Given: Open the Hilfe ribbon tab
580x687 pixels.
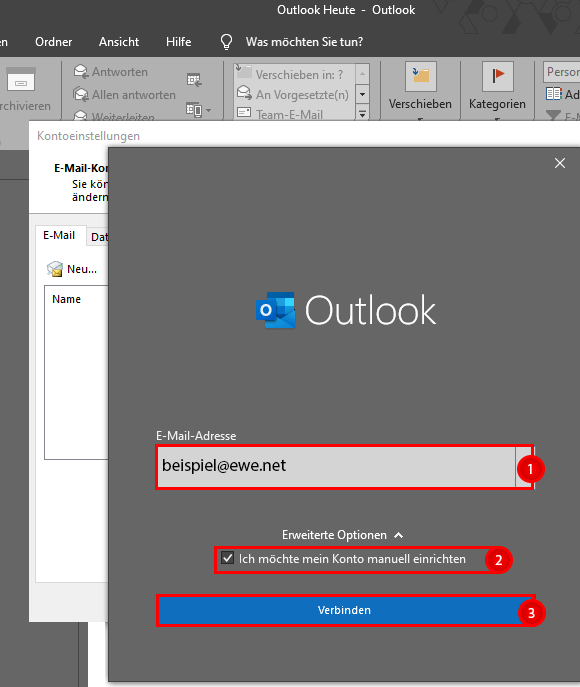Looking at the screenshot, I should click(178, 42).
